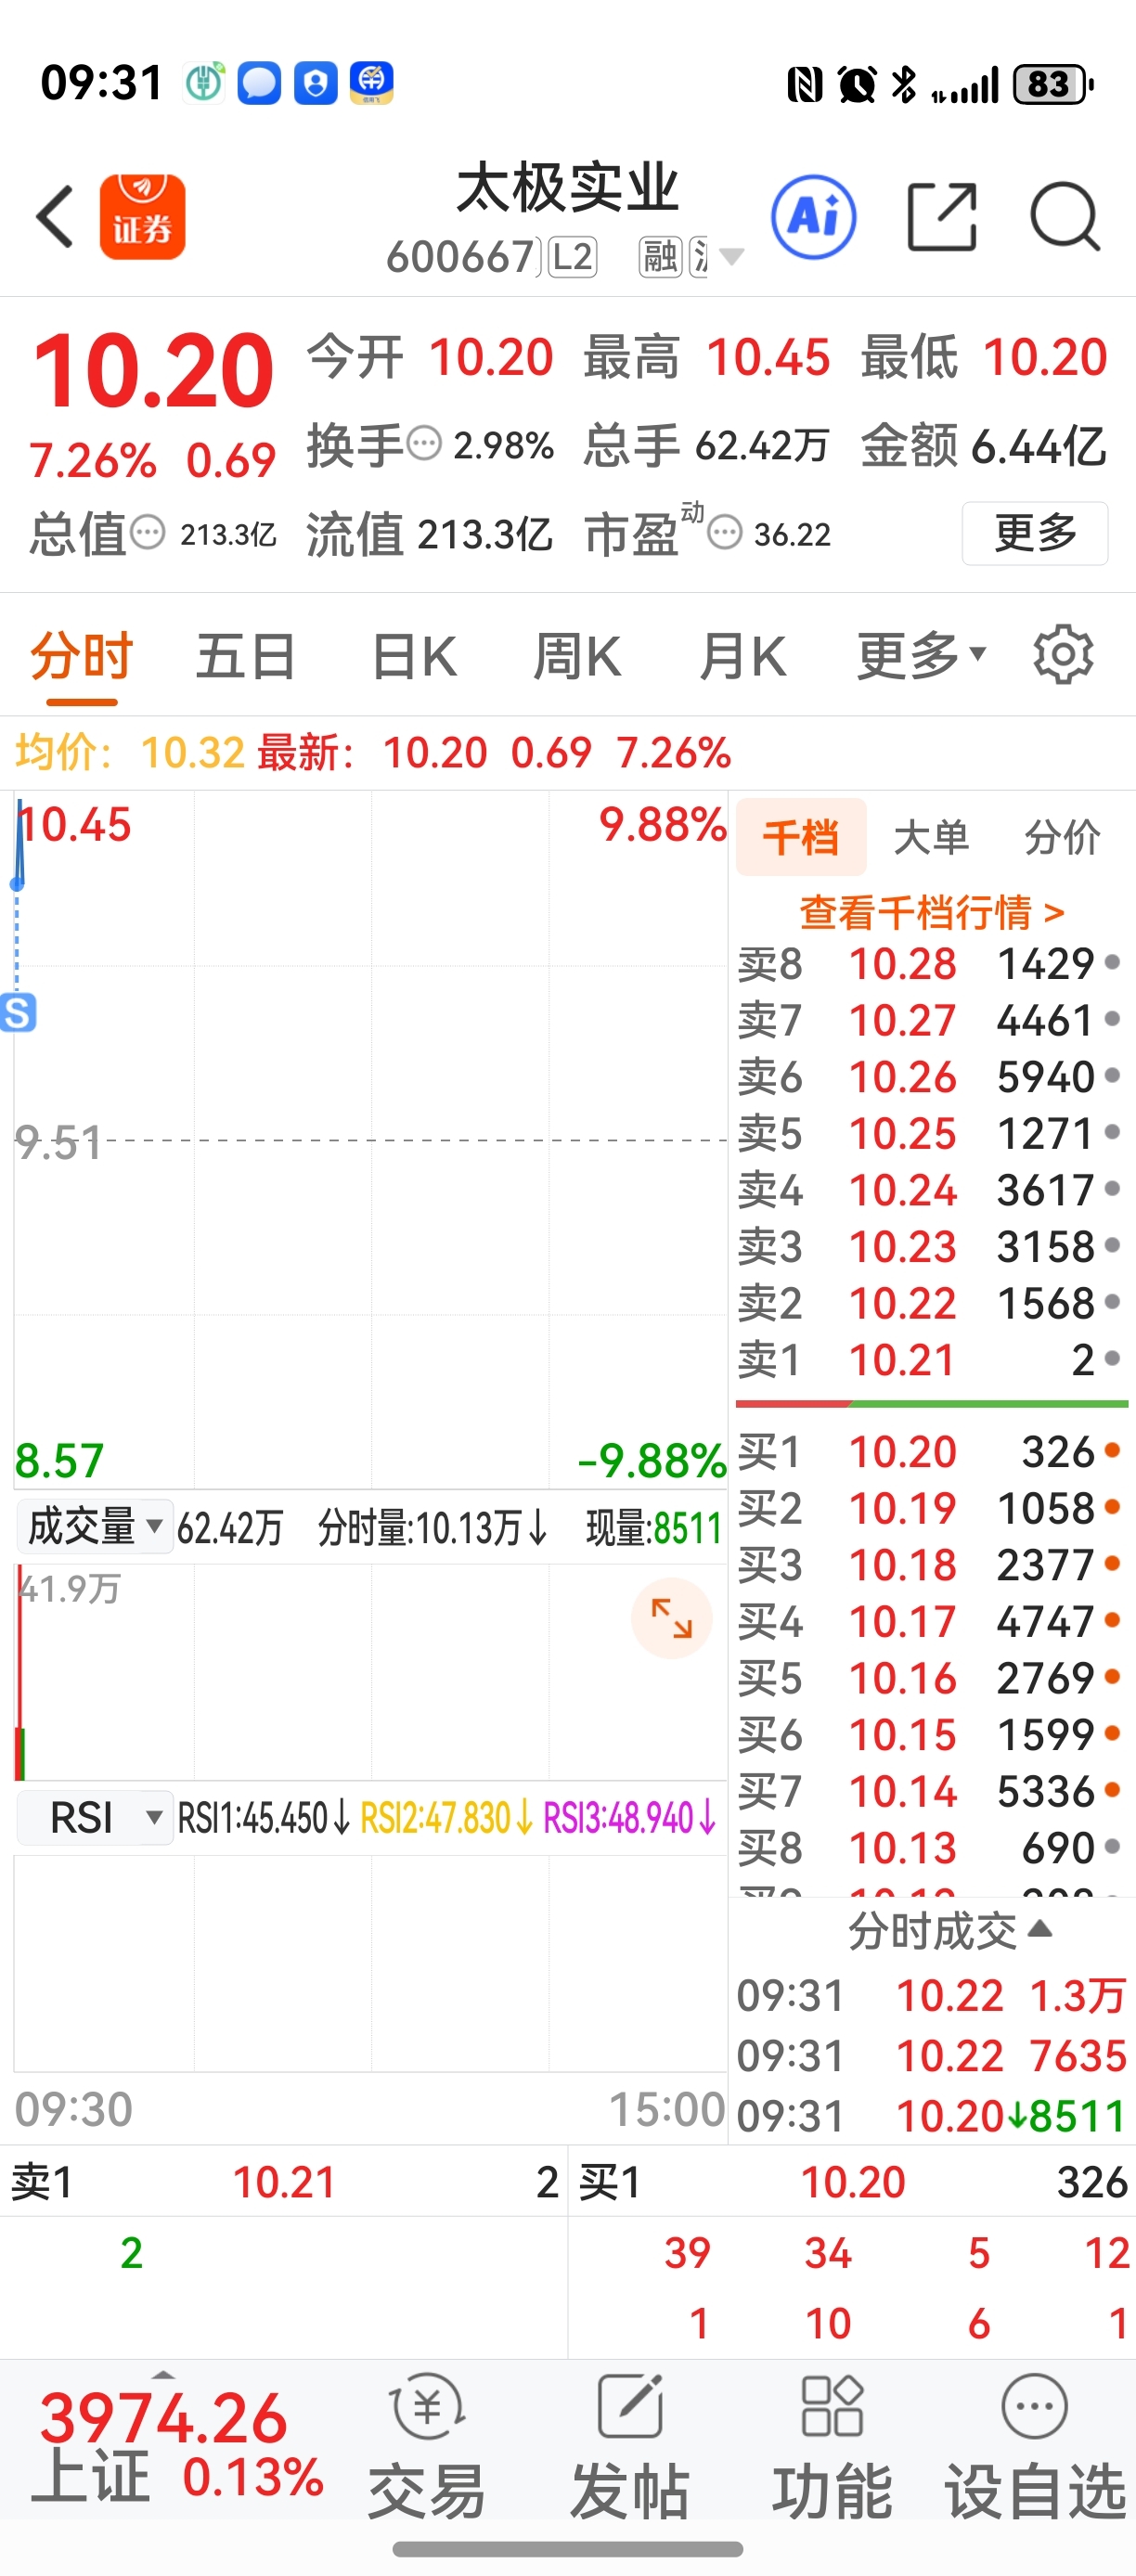Tap the buy/sell ratio color bar
The image size is (1136, 2576).
pyautogui.click(x=931, y=1404)
